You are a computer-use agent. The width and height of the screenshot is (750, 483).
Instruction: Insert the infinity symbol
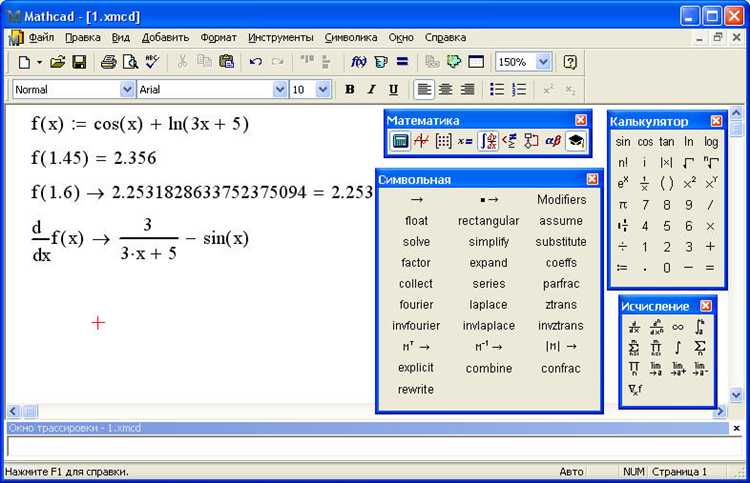pos(678,327)
